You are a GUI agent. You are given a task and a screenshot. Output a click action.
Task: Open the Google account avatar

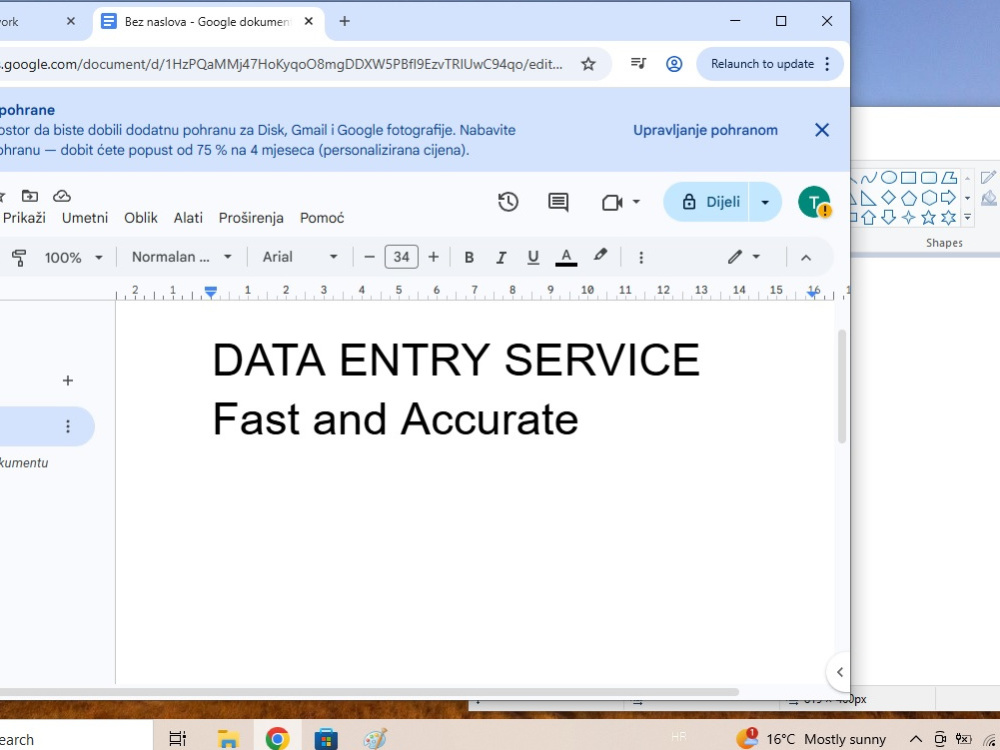click(x=814, y=202)
